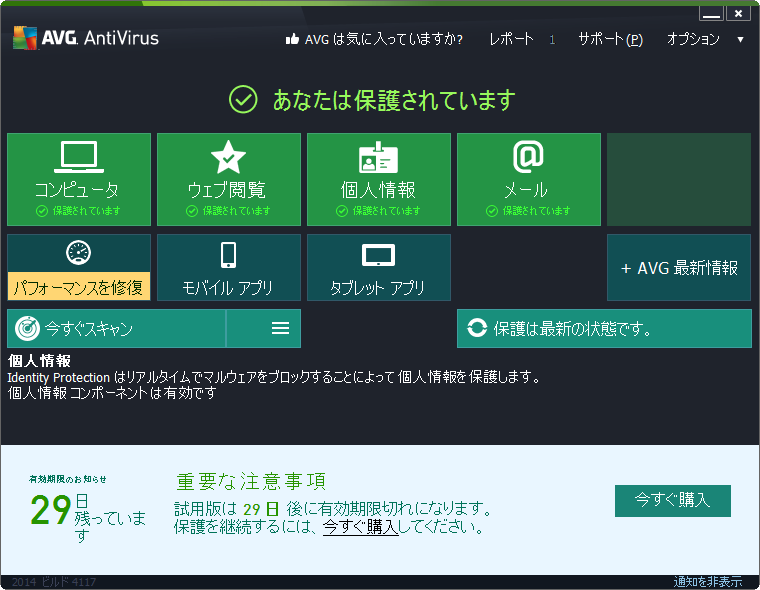Click AVG は気に入っていますか? link
Image resolution: width=760 pixels, height=590 pixels.
(383, 39)
